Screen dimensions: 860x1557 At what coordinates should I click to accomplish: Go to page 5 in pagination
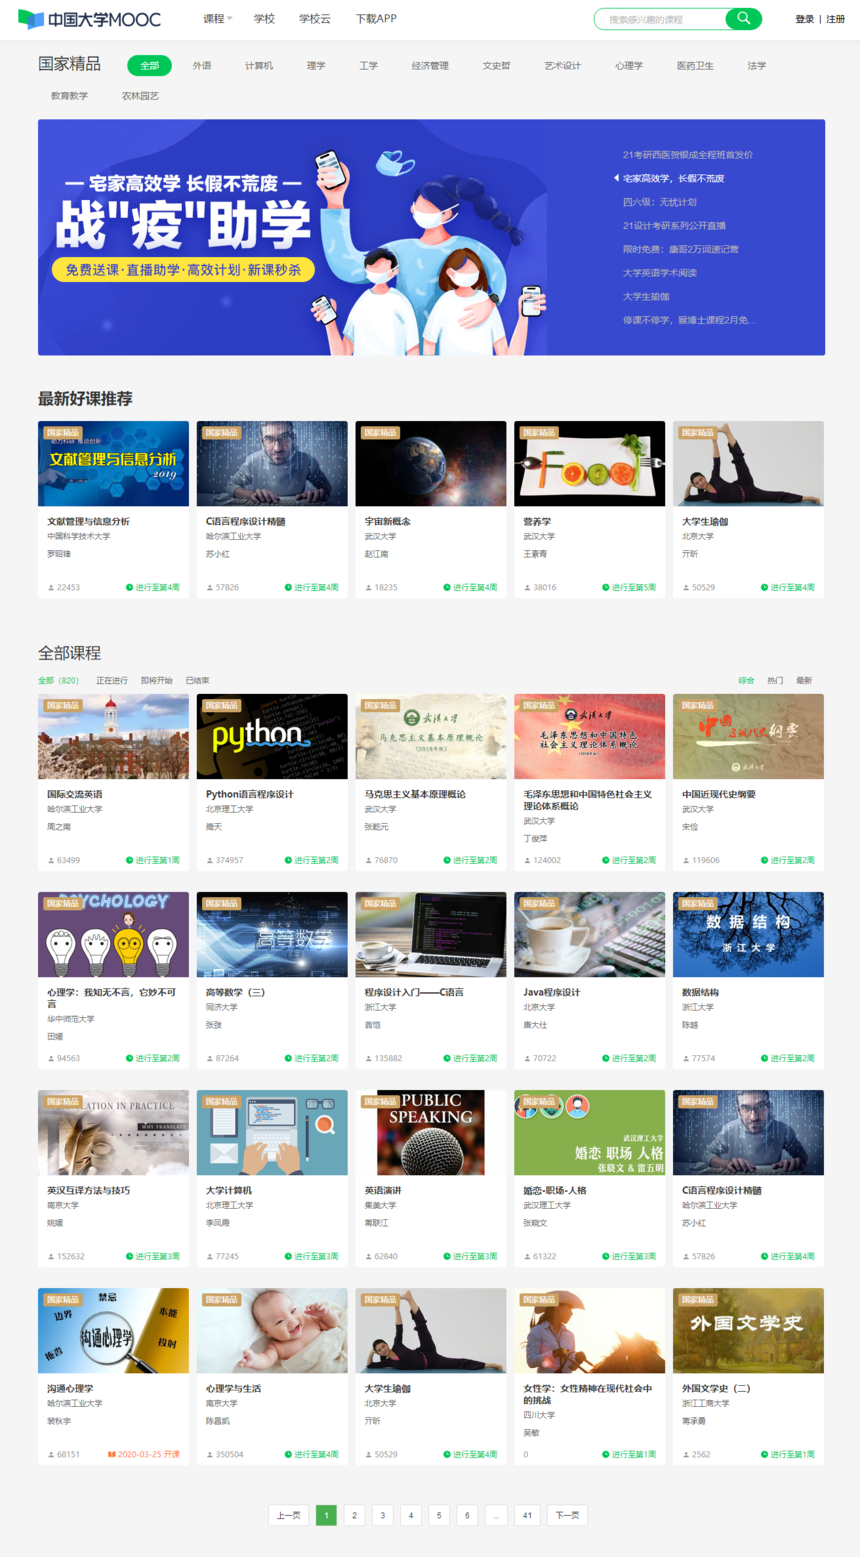tap(438, 1515)
